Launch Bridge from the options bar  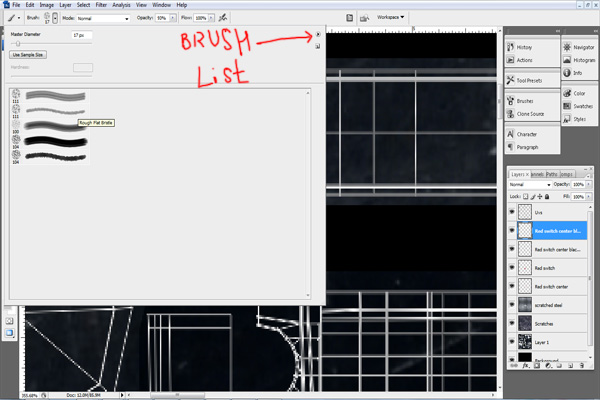point(364,18)
